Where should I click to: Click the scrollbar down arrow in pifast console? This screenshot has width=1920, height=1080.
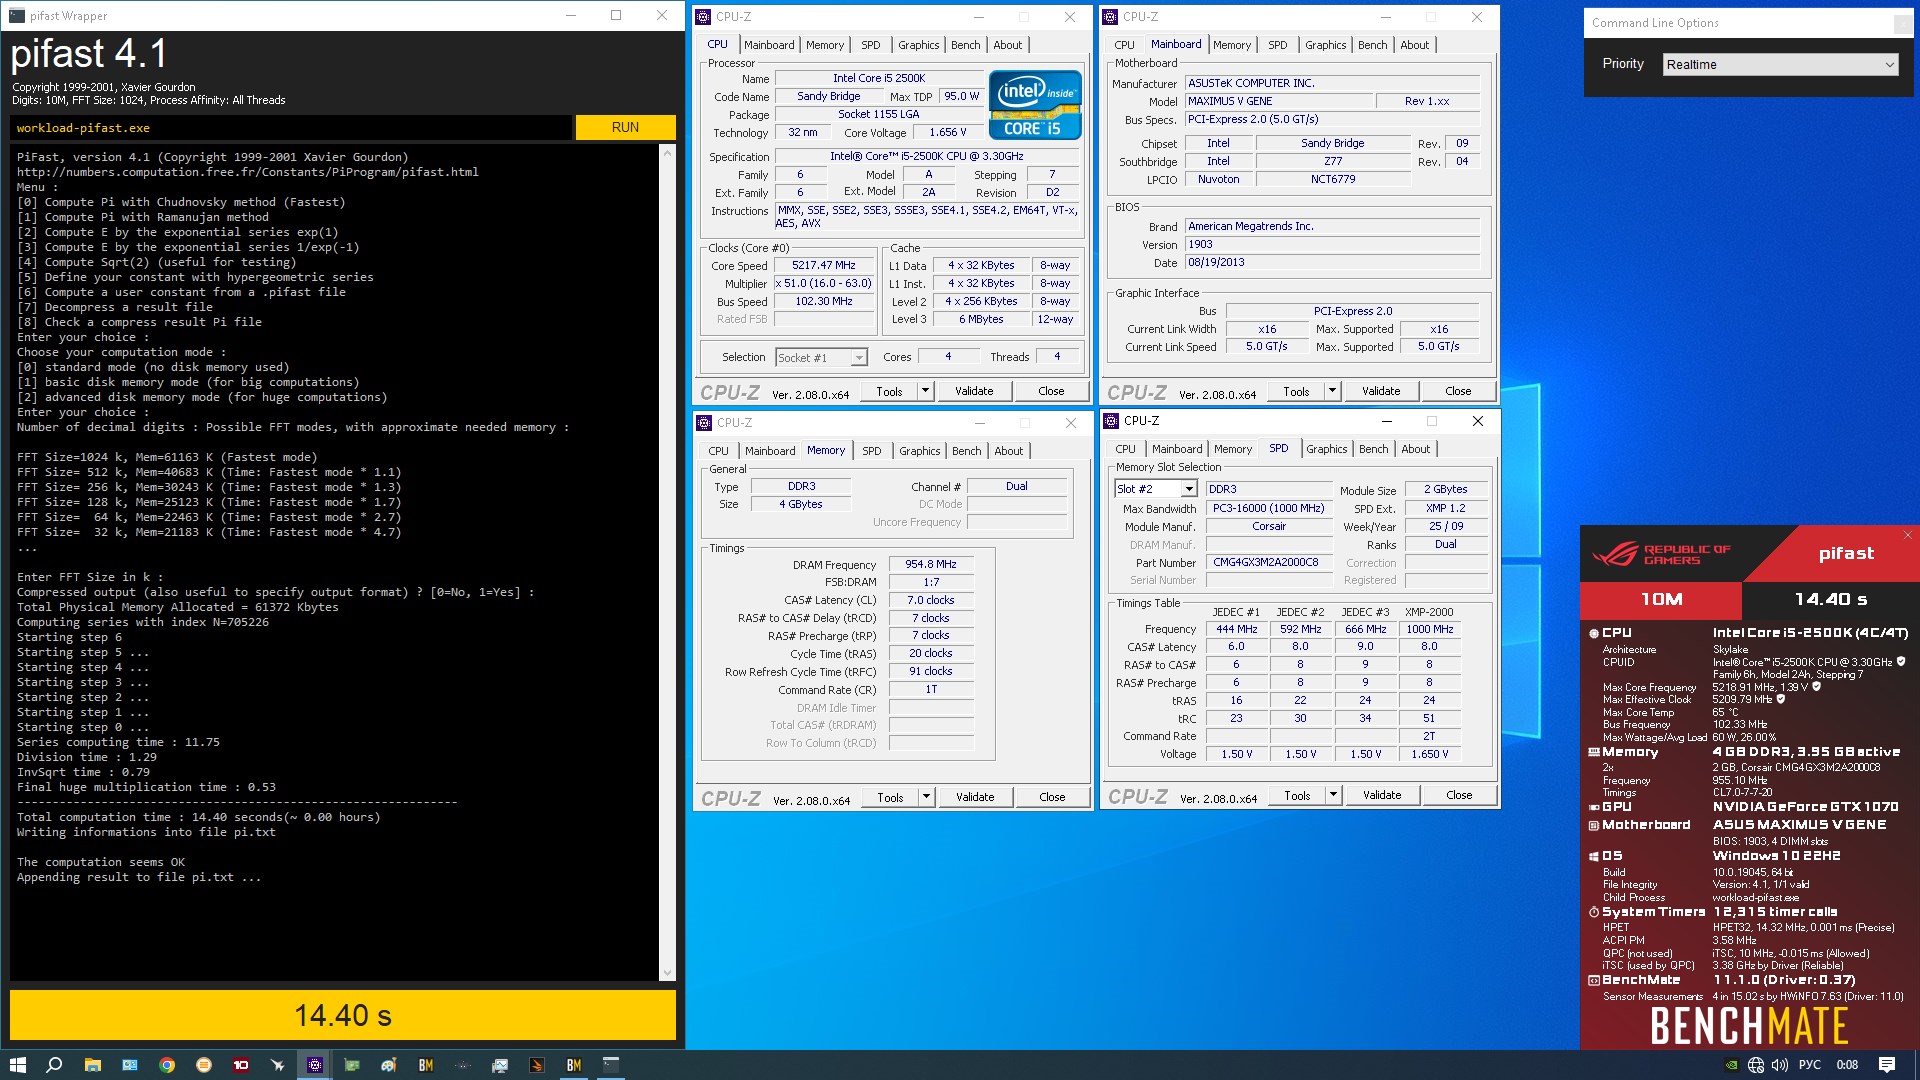(668, 973)
